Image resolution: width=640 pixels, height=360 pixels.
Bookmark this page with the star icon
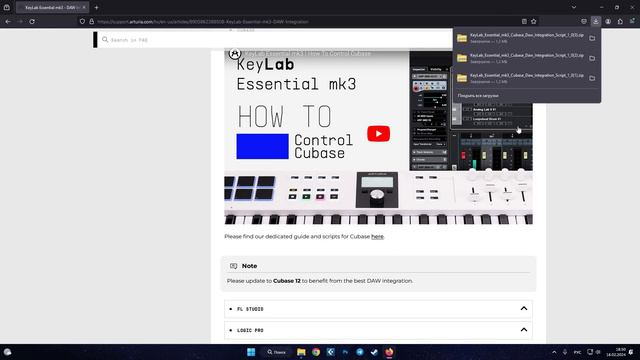(x=533, y=22)
